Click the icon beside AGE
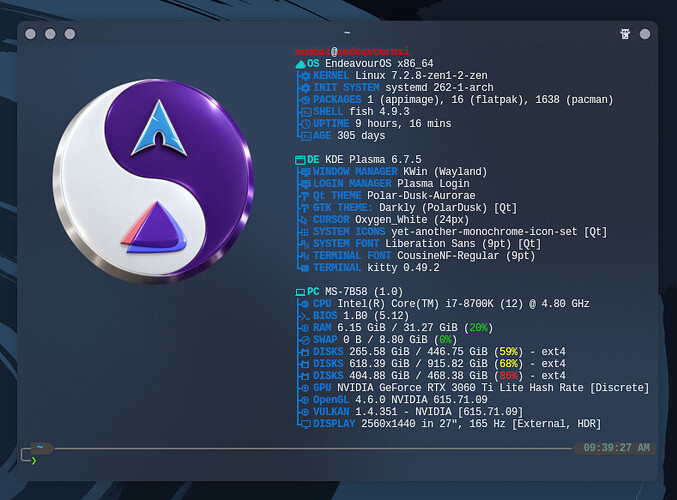 pos(305,136)
